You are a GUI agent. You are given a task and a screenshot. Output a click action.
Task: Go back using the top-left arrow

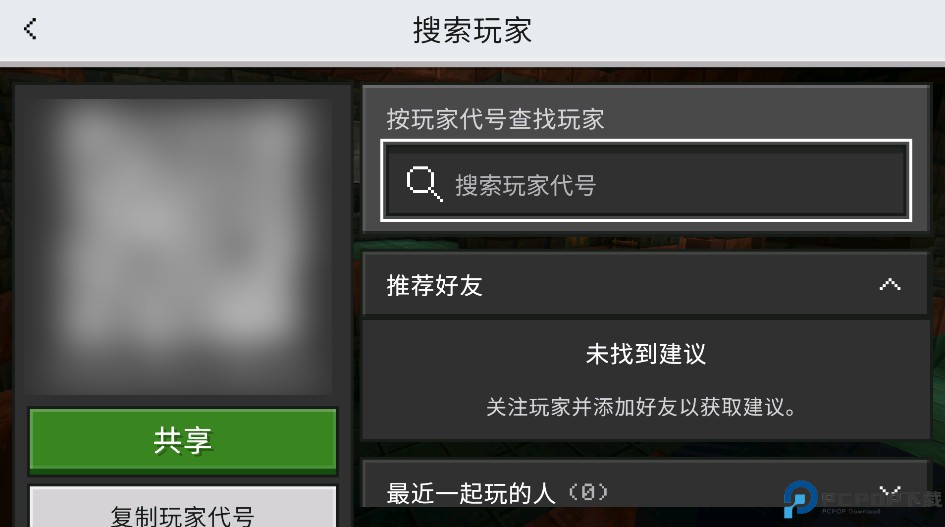[30, 29]
